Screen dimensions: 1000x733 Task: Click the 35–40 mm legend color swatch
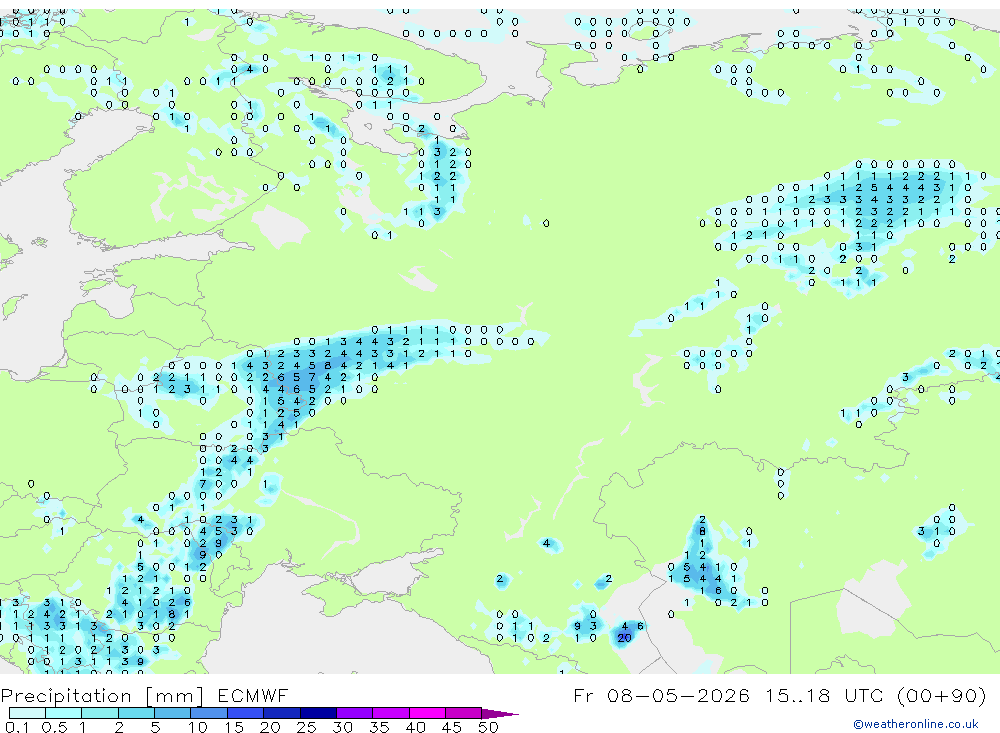391,713
